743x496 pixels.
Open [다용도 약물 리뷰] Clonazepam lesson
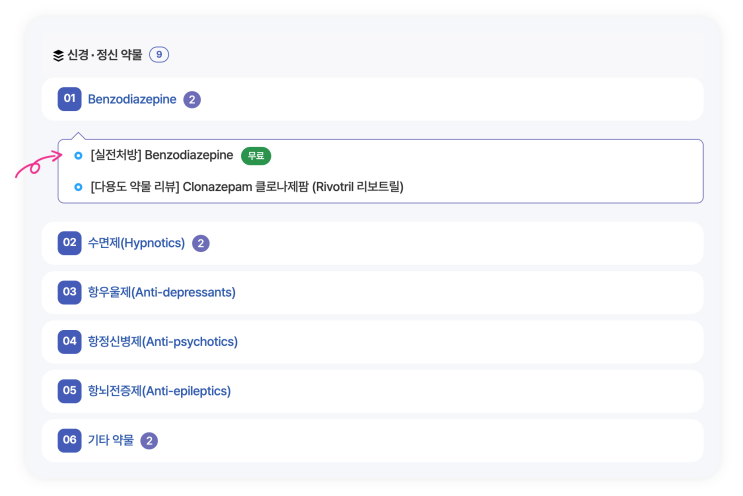pyautogui.click(x=247, y=187)
